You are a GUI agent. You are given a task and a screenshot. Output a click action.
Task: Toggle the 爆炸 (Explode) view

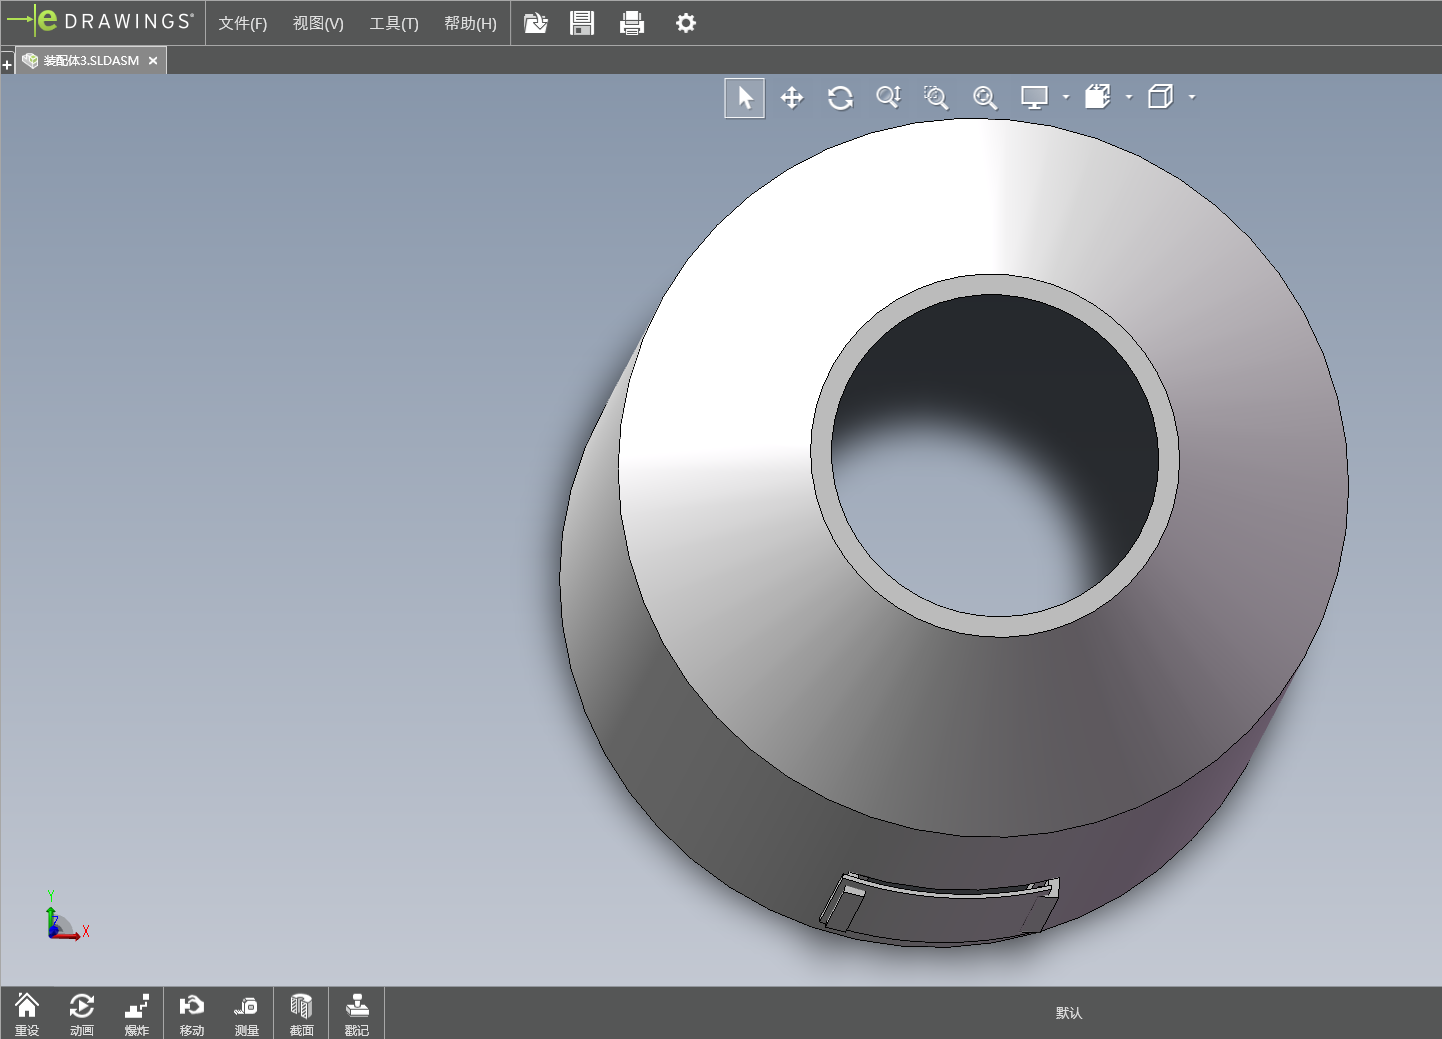(x=137, y=1014)
